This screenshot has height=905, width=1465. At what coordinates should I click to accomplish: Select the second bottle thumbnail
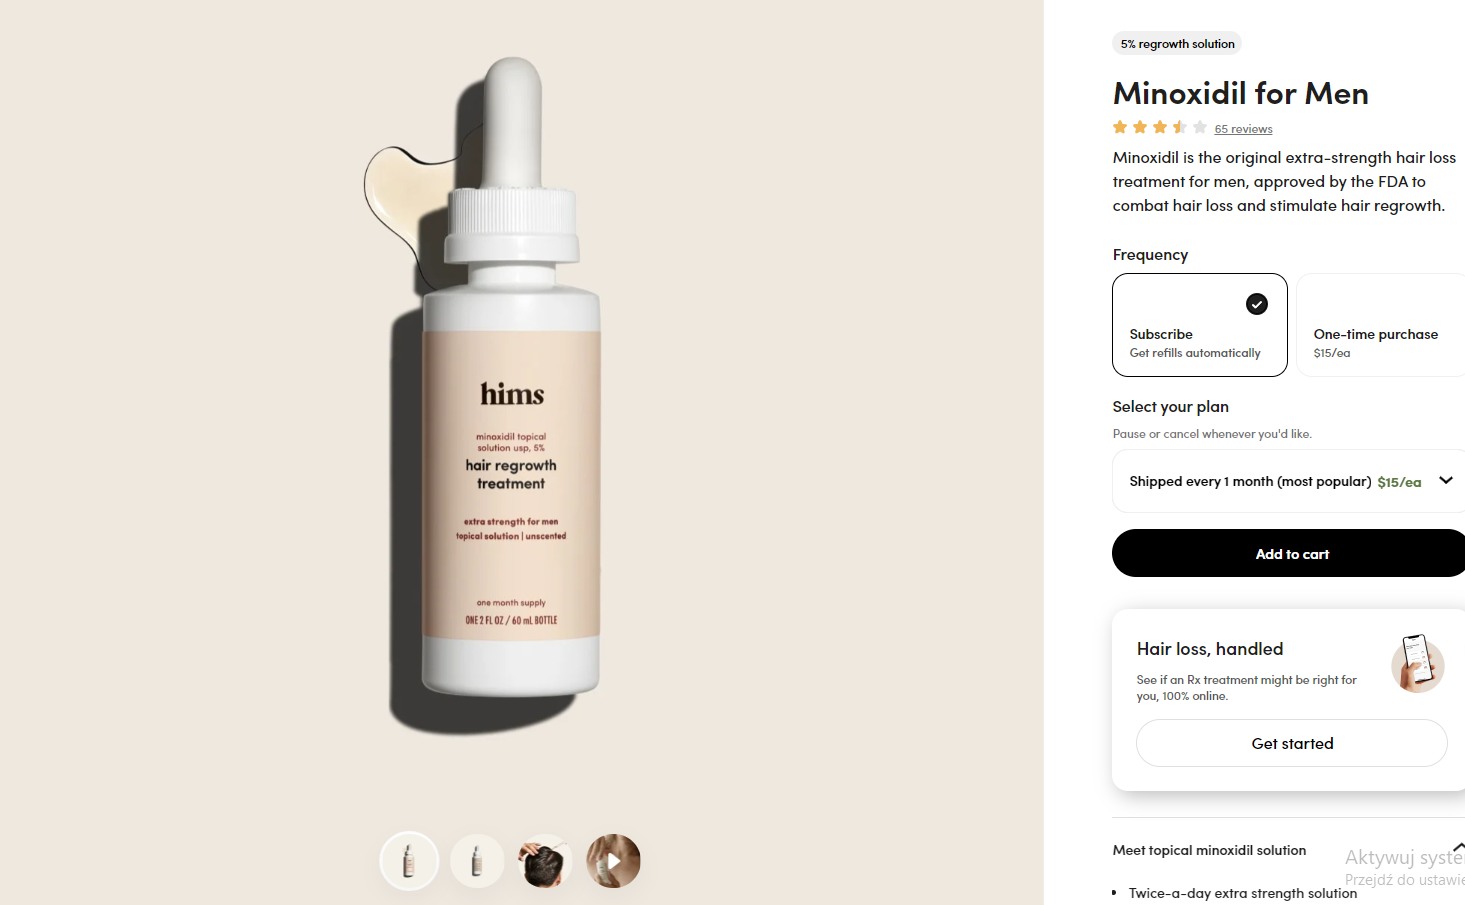tap(477, 861)
